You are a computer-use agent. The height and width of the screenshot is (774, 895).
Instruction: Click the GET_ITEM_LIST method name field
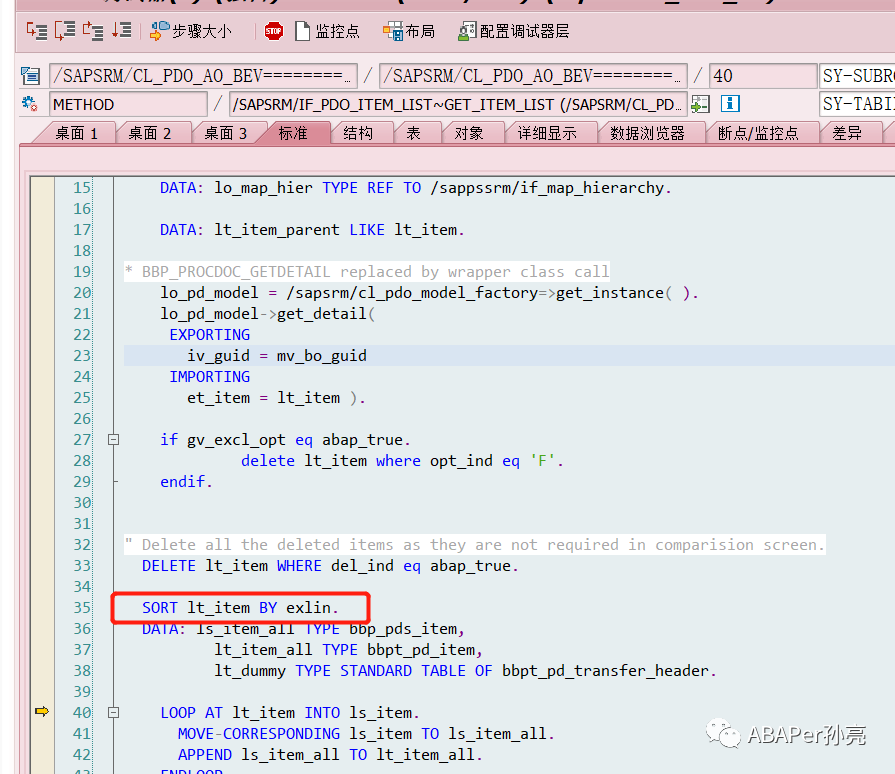tap(458, 104)
